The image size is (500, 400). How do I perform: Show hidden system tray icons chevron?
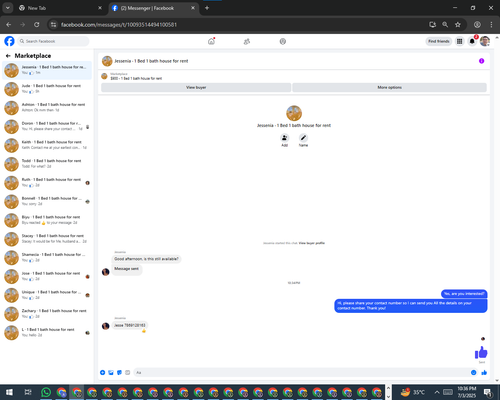[437, 392]
